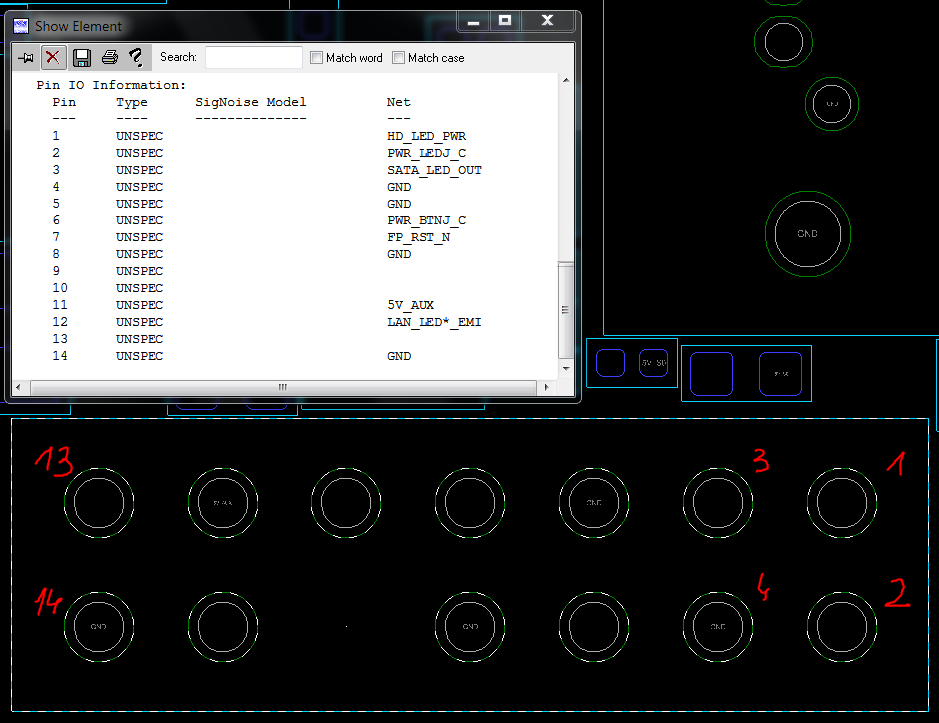Click the horizontal scrollbar right arrow
Viewport: 939px width, 723px height.
coord(546,388)
